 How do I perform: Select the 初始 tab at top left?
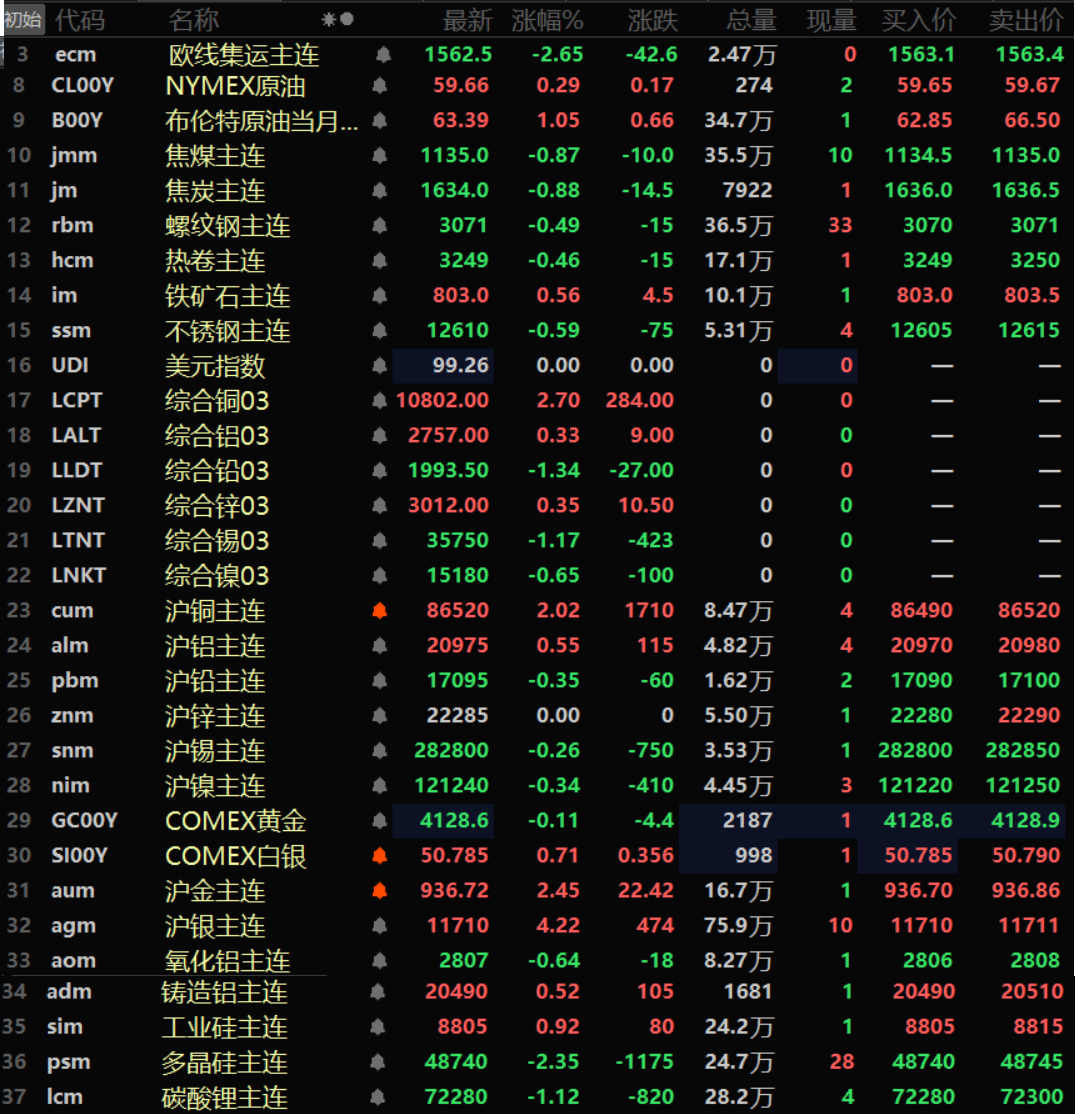pyautogui.click(x=23, y=19)
